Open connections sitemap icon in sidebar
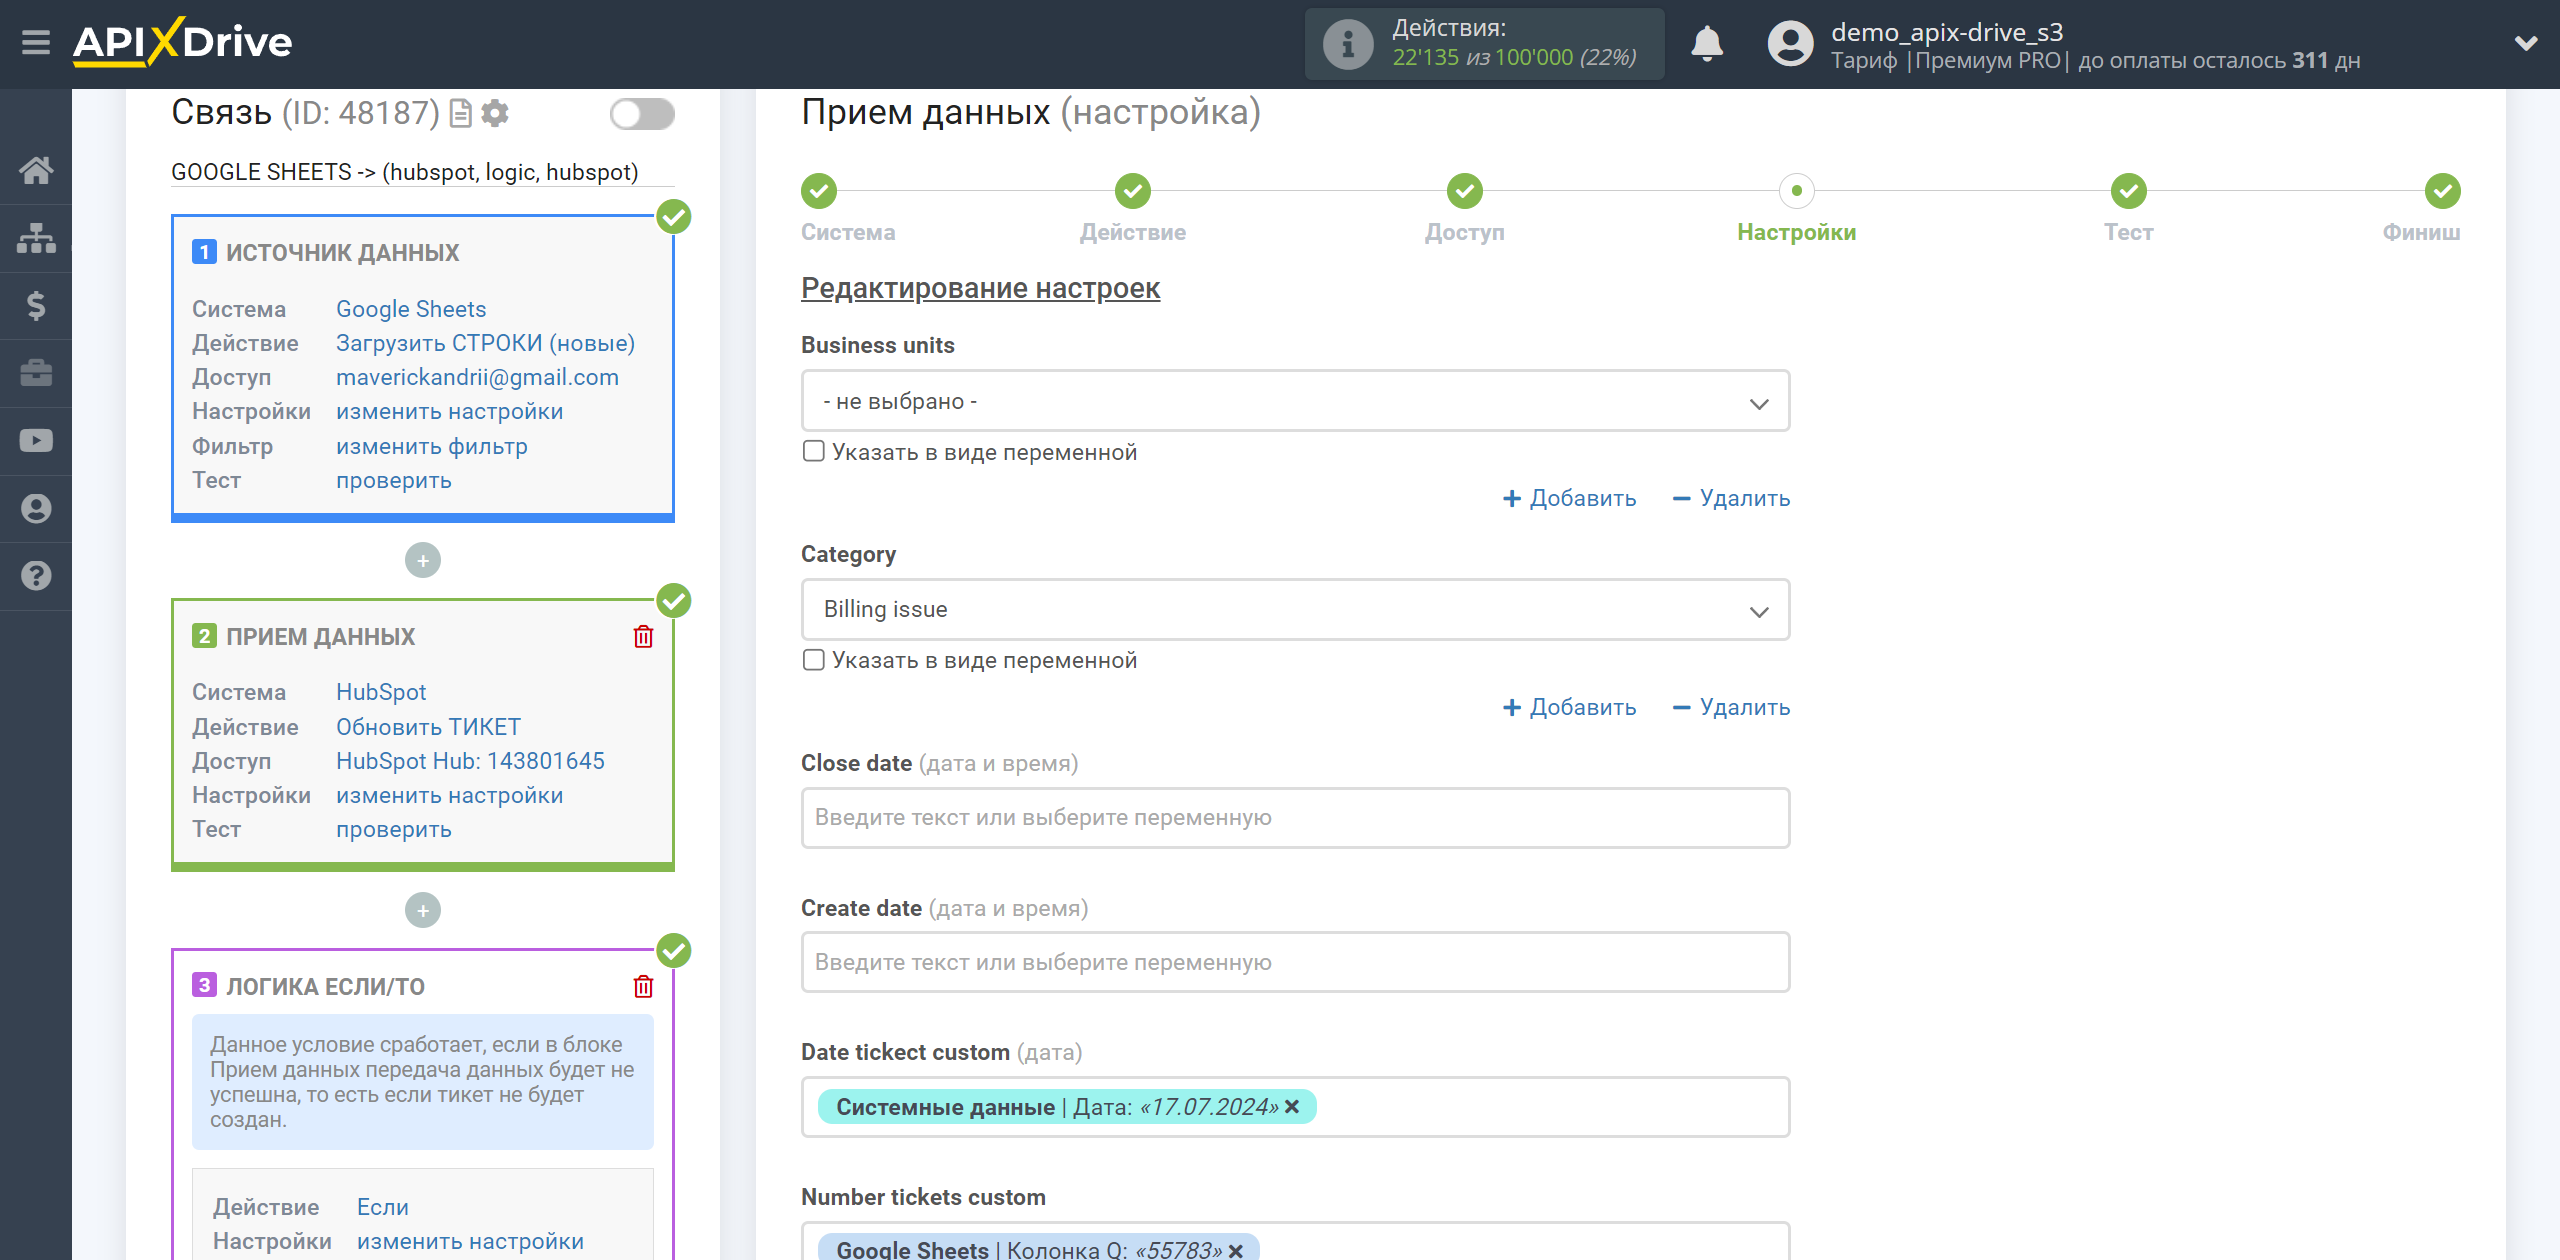The image size is (2560, 1260). click(36, 238)
